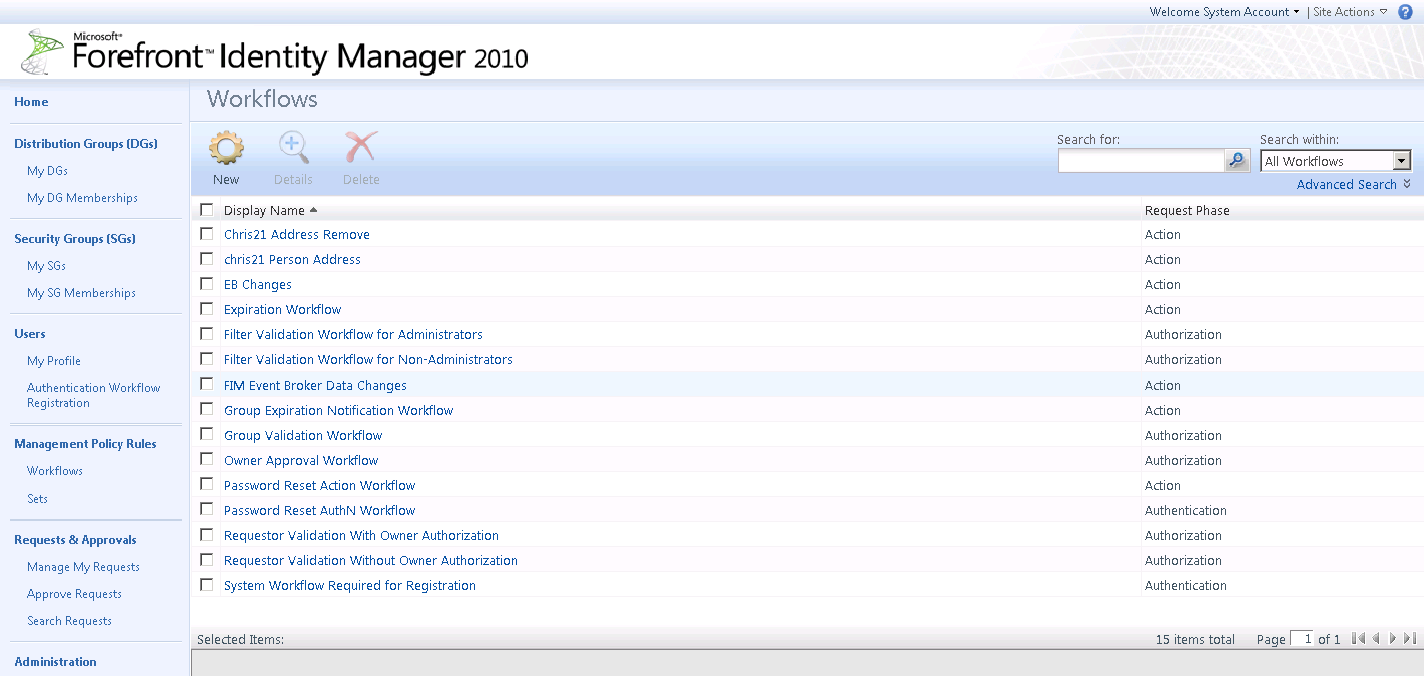Image resolution: width=1424 pixels, height=676 pixels.
Task: Open the EB Changes workflow
Action: (x=258, y=285)
